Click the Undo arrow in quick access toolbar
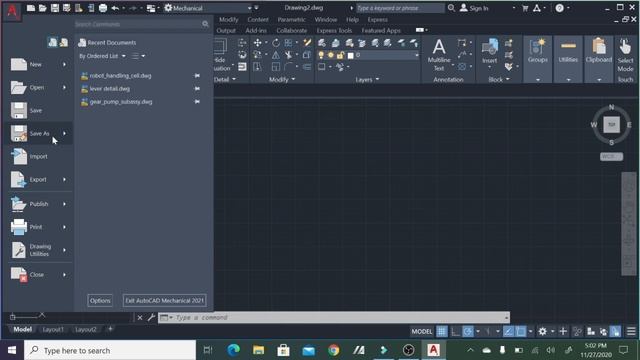Screen dimensions: 640x360 coord(115,8)
